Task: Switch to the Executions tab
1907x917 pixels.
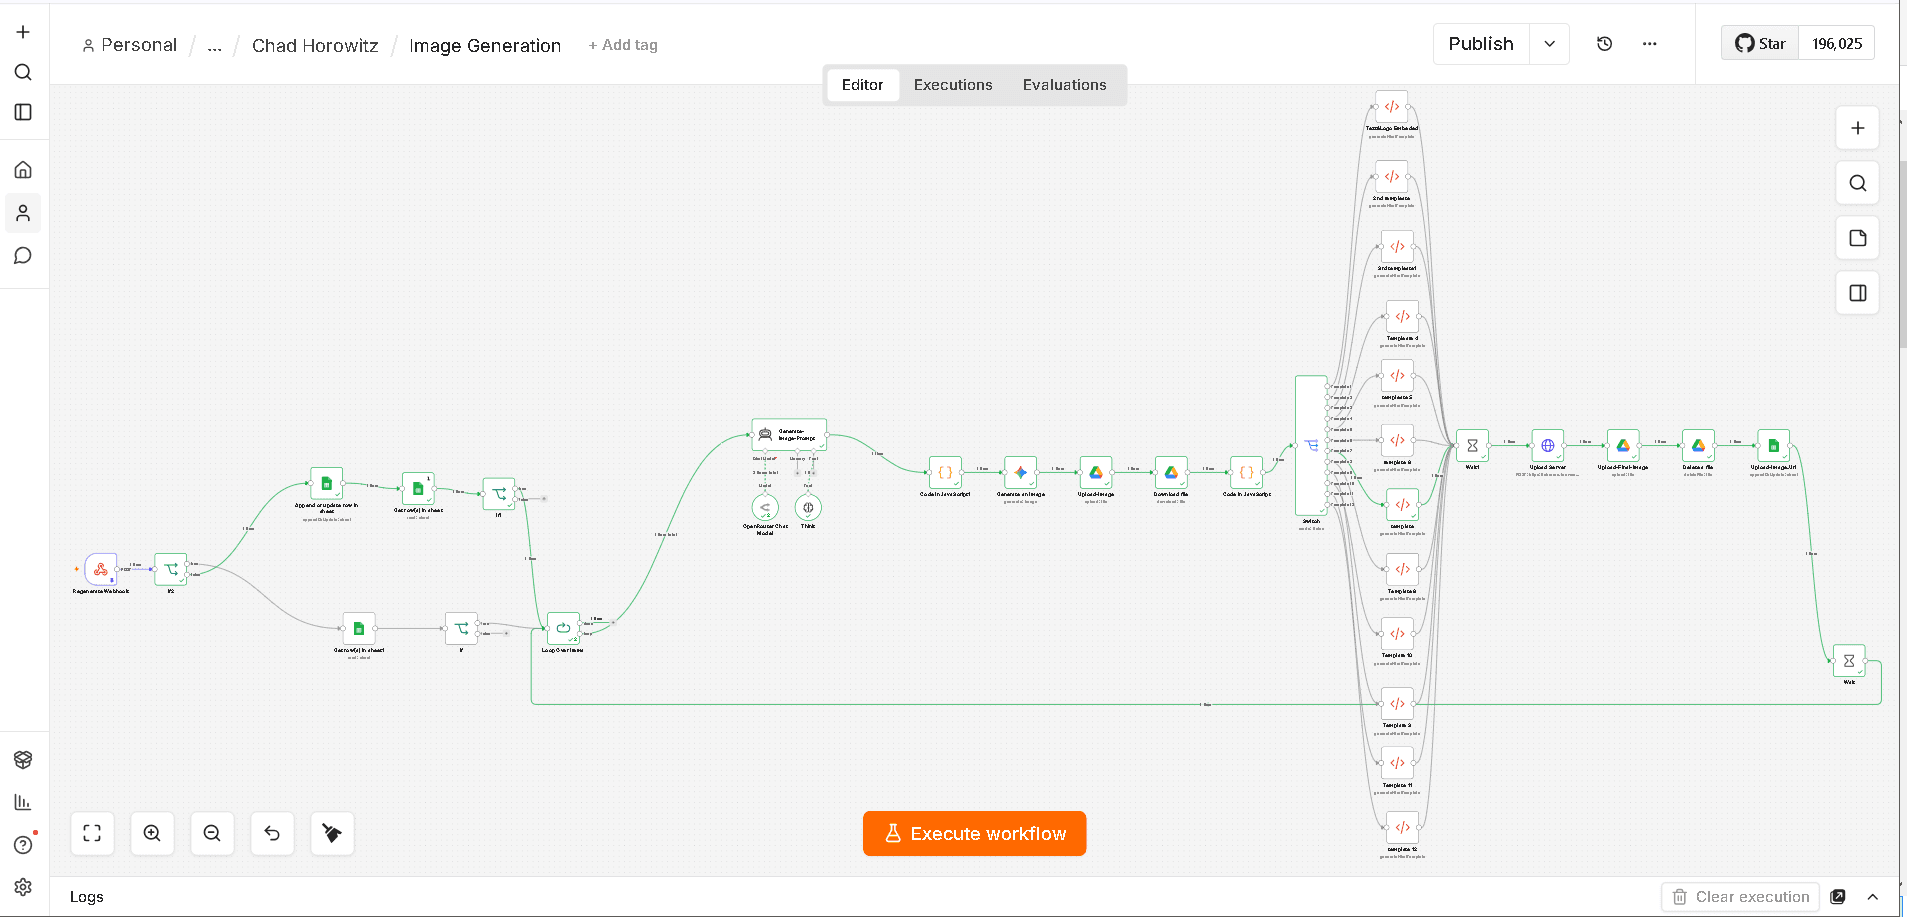Action: point(953,85)
